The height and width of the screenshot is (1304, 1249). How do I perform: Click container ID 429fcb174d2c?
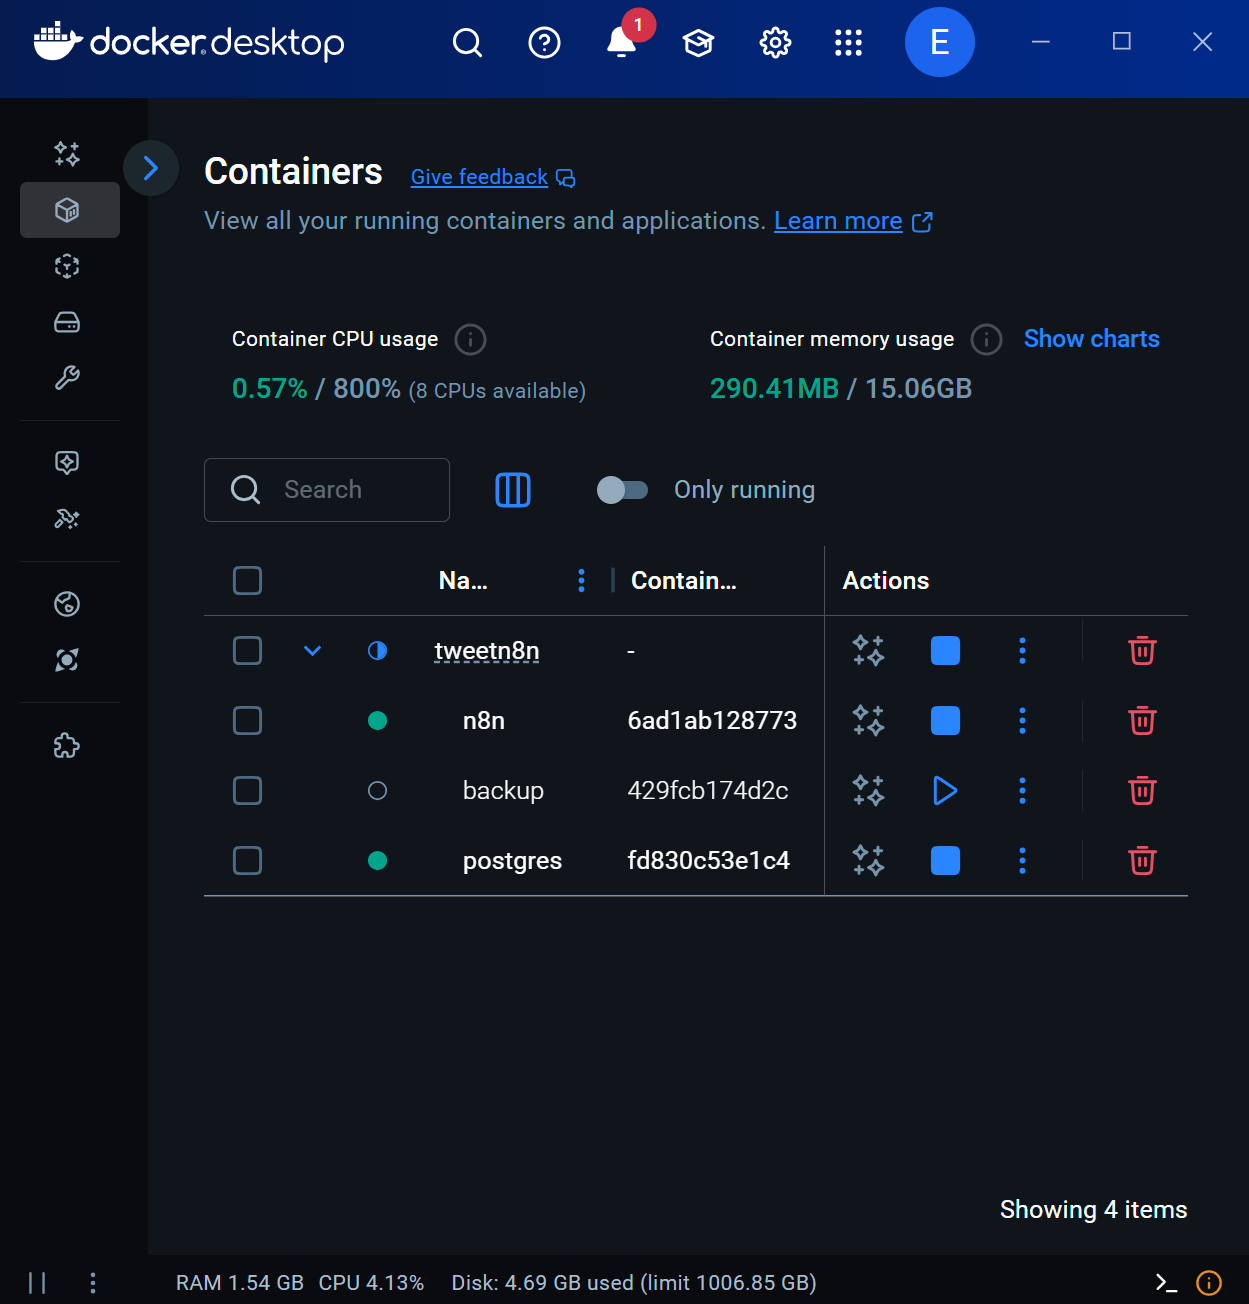point(708,791)
